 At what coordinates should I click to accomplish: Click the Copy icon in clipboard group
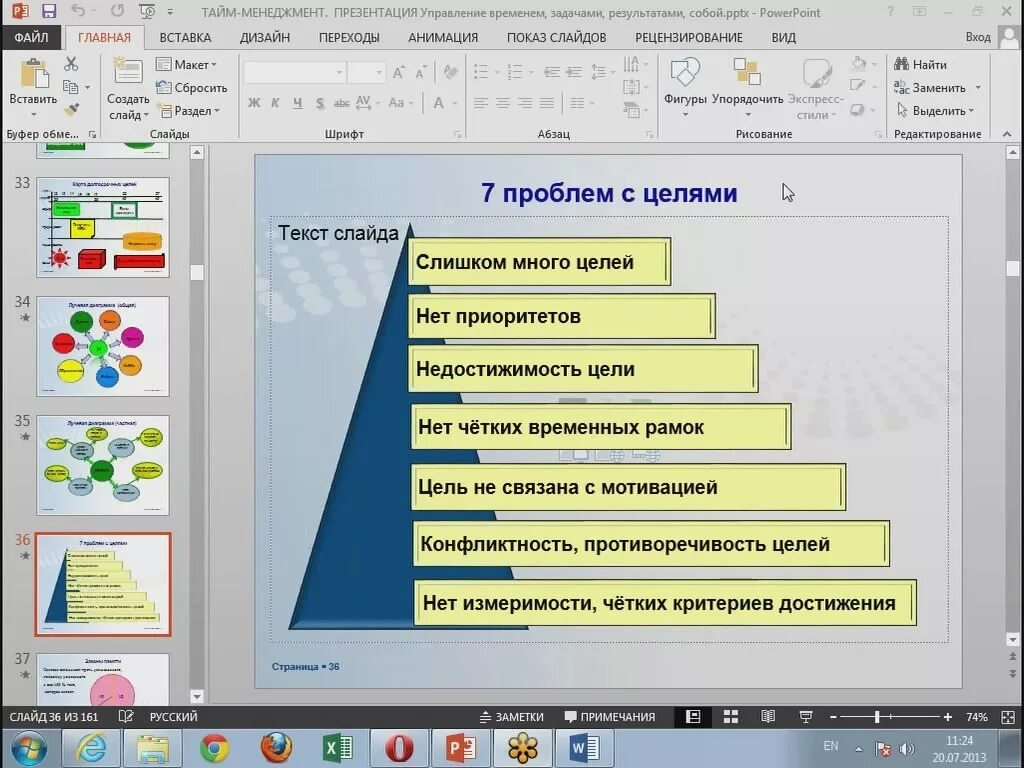(x=71, y=87)
